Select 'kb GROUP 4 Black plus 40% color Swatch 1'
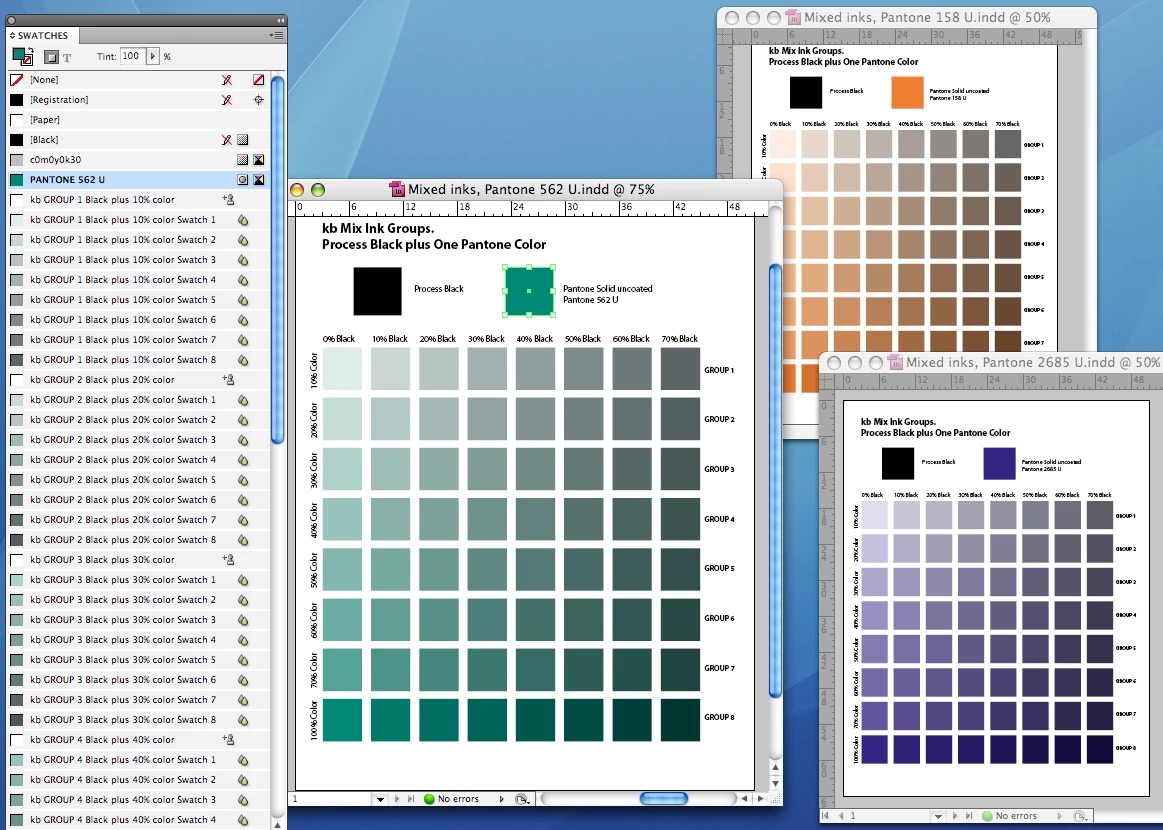The height and width of the screenshot is (830, 1163). click(139, 760)
